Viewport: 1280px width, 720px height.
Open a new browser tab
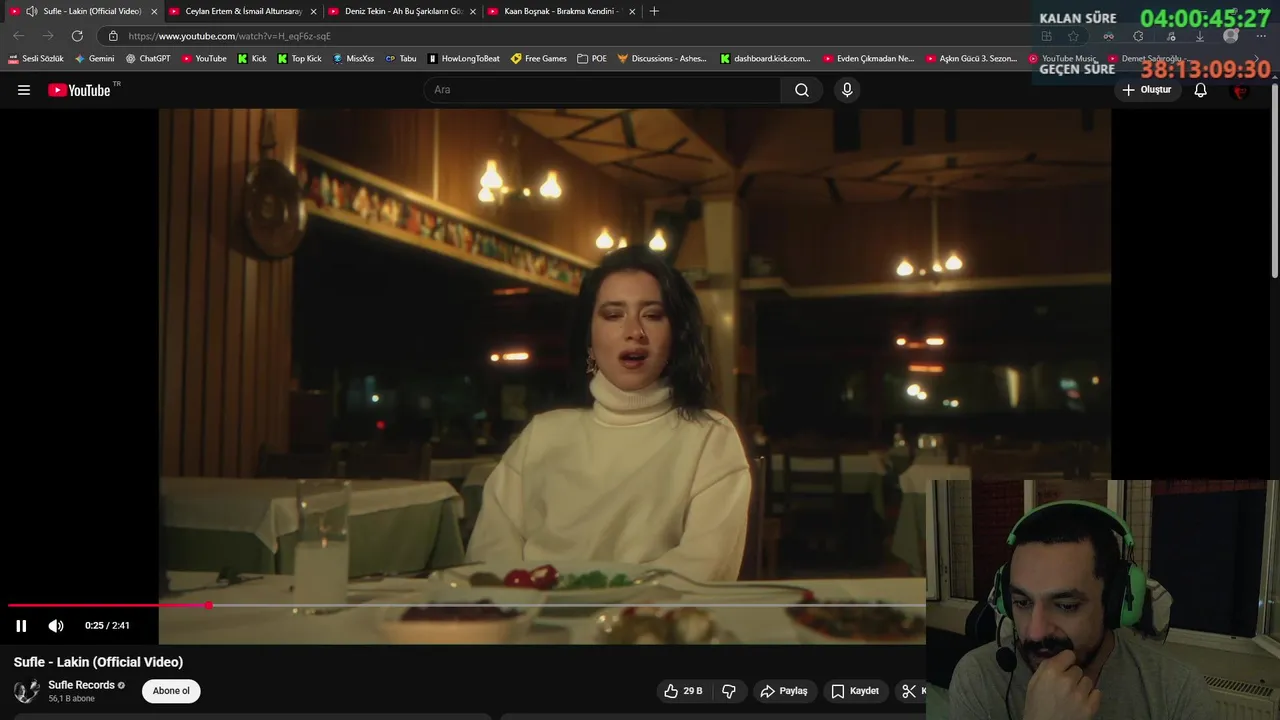coord(654,11)
